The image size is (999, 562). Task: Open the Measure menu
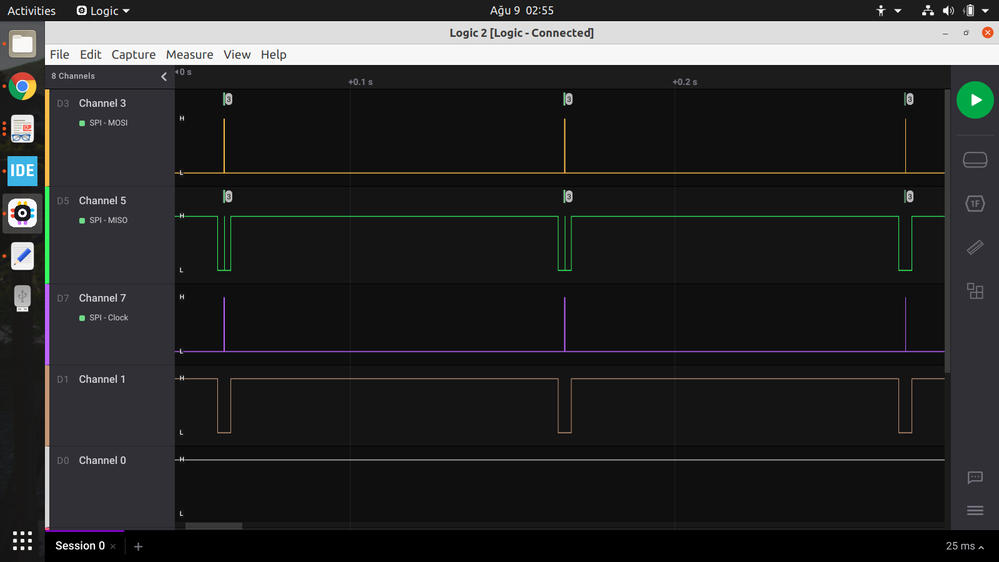189,55
